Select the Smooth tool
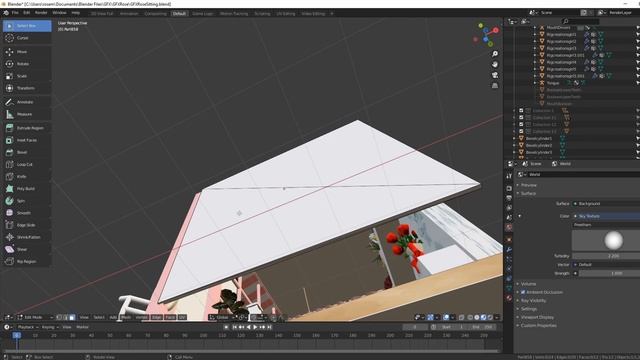 tap(27, 213)
